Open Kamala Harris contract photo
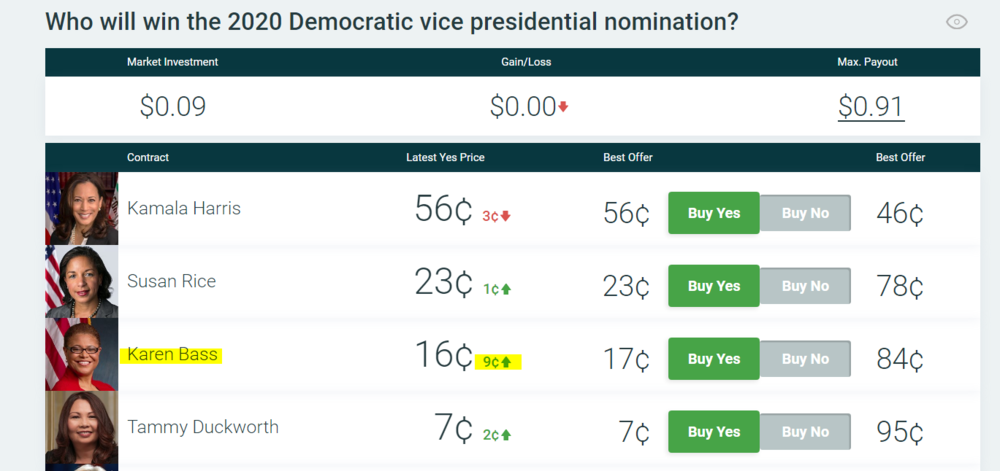 click(81, 209)
